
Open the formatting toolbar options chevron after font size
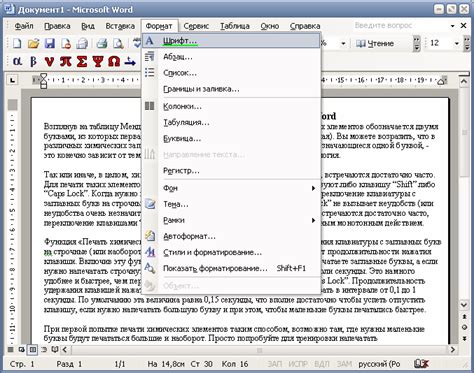[467, 44]
